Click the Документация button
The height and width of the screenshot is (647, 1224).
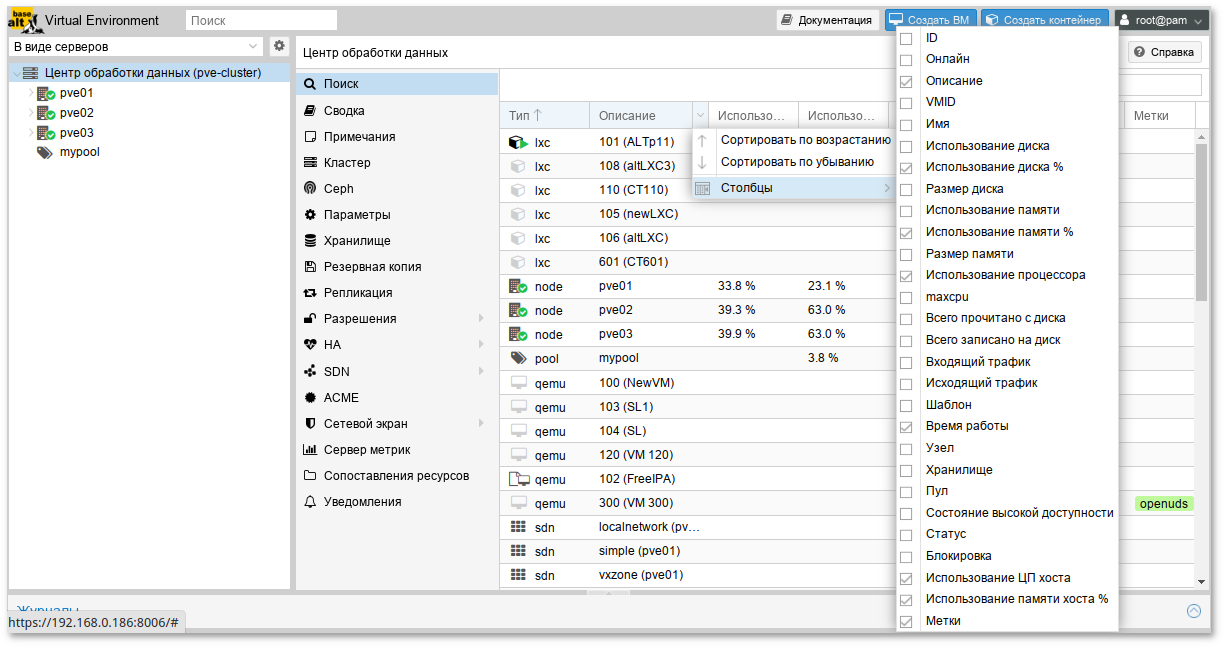point(827,20)
